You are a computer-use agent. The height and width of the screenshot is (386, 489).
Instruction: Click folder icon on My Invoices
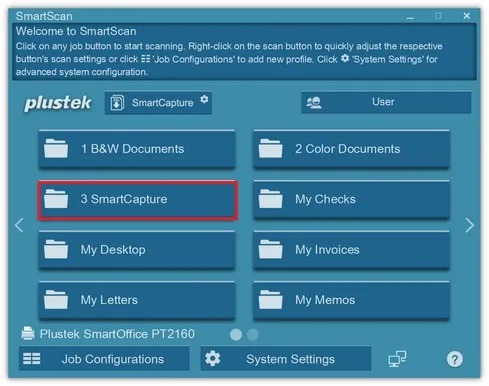click(271, 249)
